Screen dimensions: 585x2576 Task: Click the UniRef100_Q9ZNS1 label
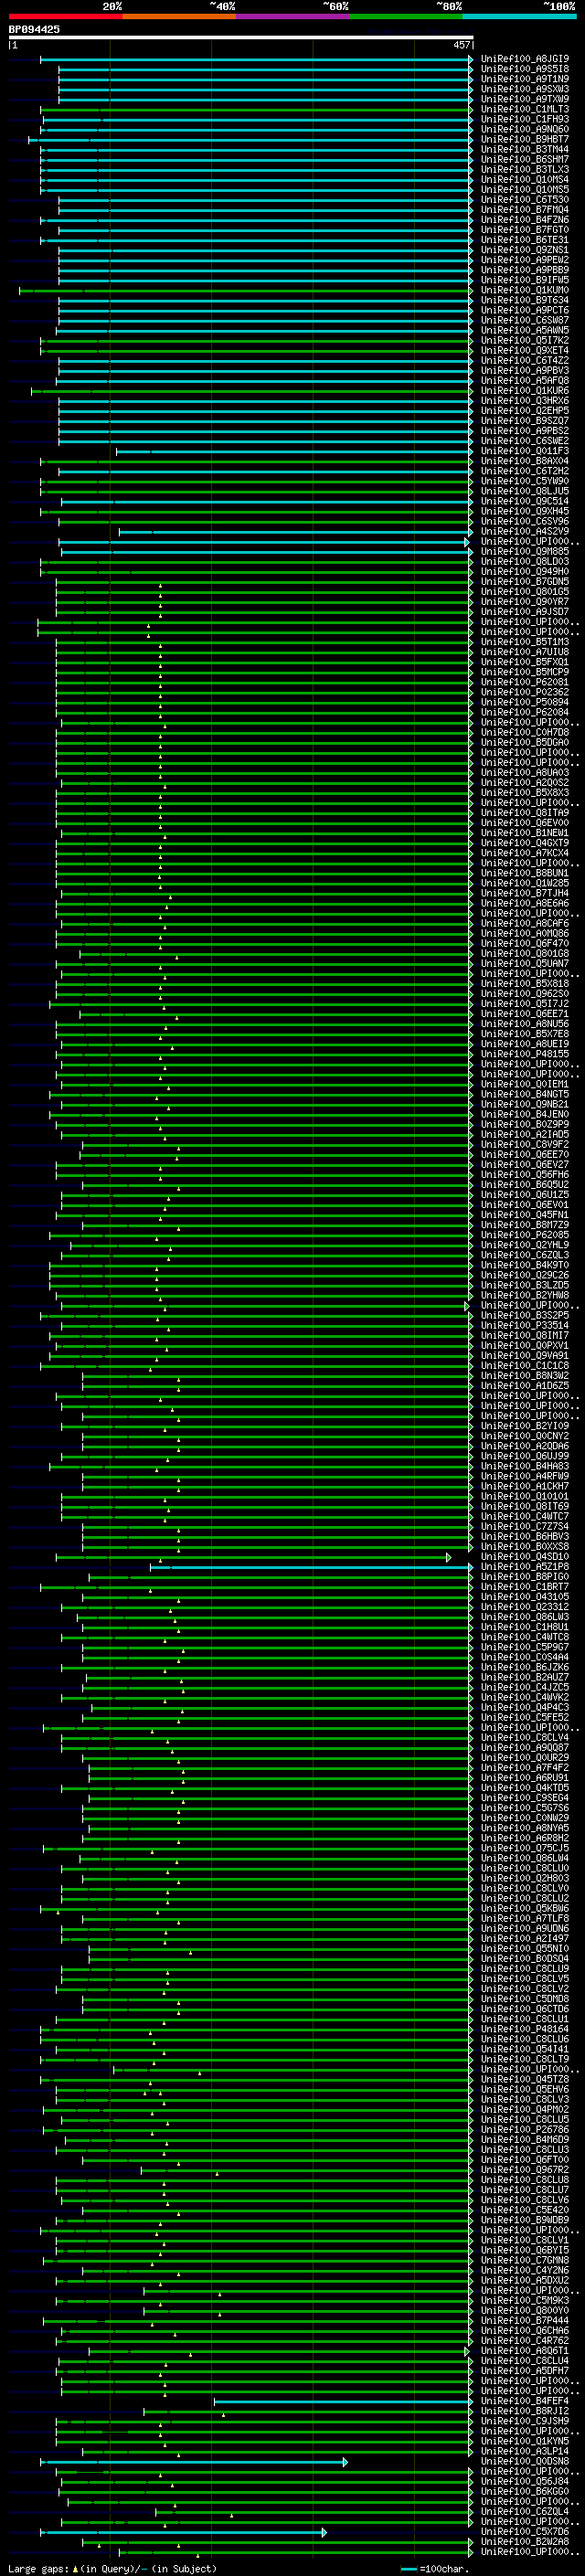[x=525, y=250]
